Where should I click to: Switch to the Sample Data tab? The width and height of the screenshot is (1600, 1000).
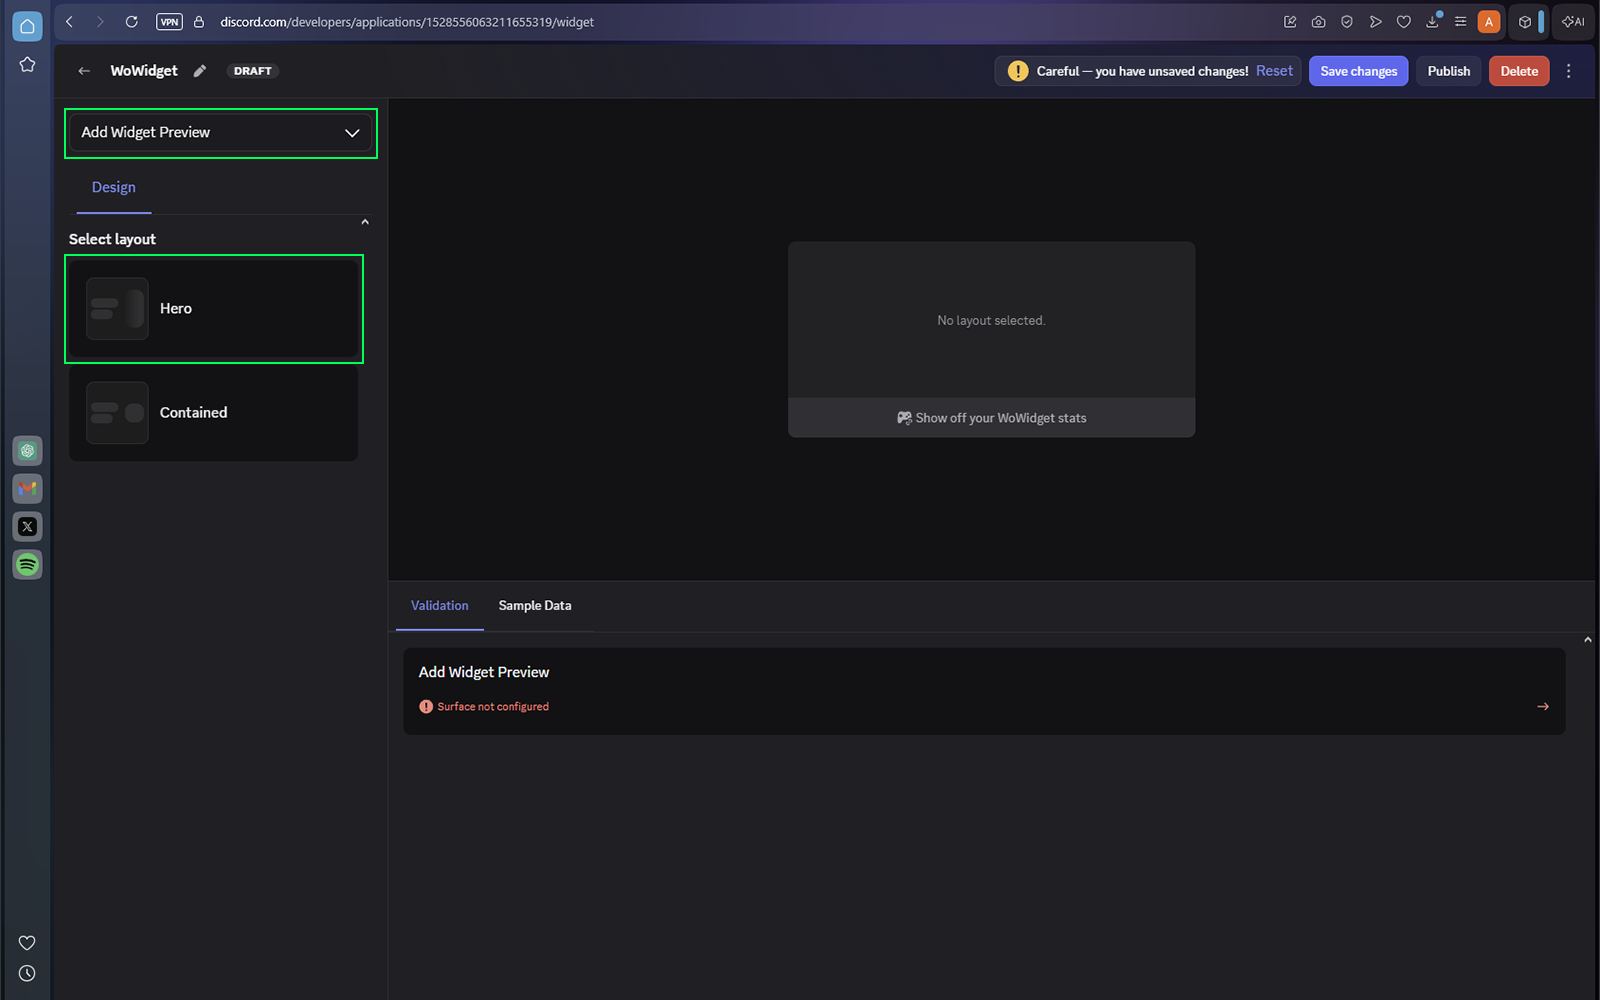pos(535,606)
